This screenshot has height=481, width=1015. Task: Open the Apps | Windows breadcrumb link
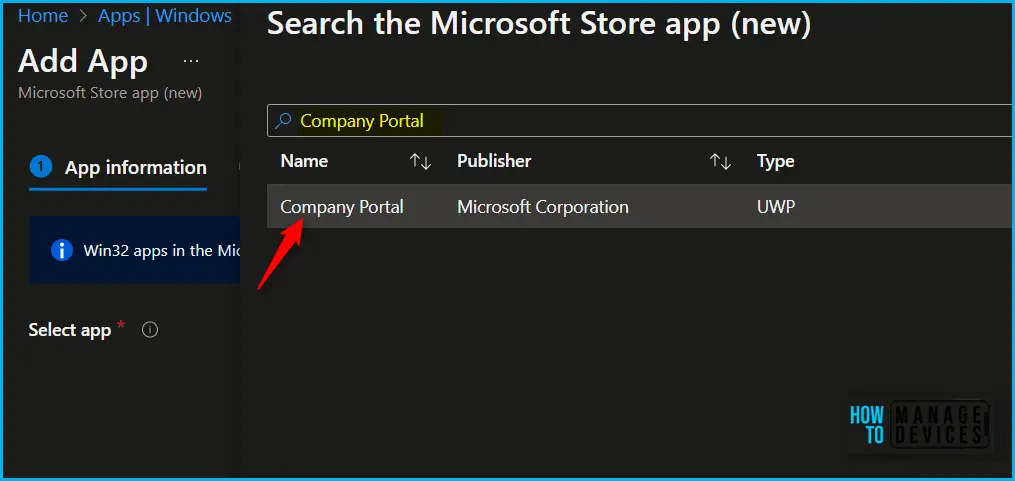point(164,16)
